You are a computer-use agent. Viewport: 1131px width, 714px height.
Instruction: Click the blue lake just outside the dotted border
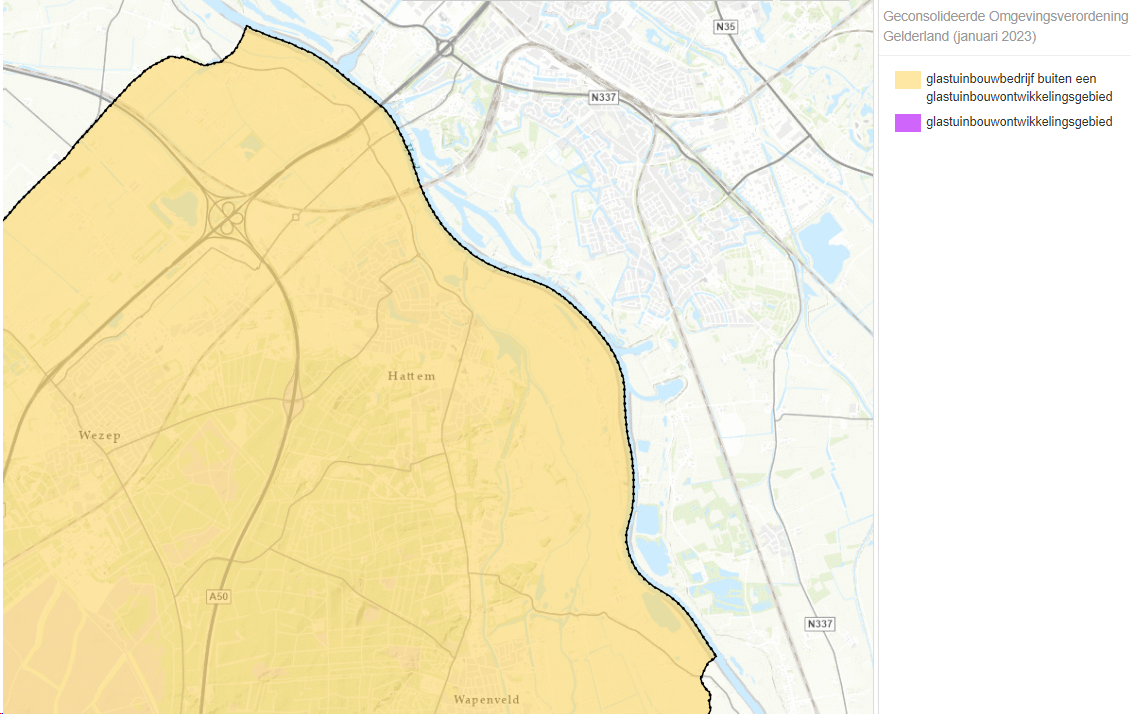point(648,520)
